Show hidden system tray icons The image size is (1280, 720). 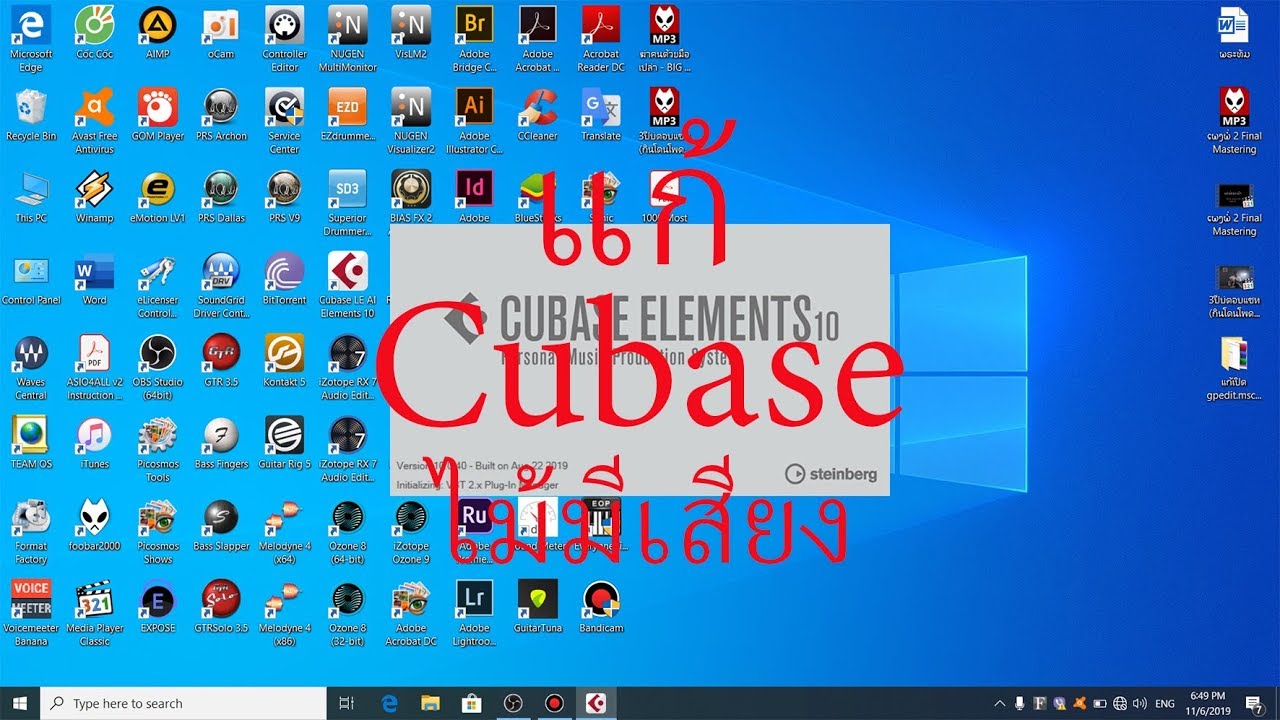998,703
